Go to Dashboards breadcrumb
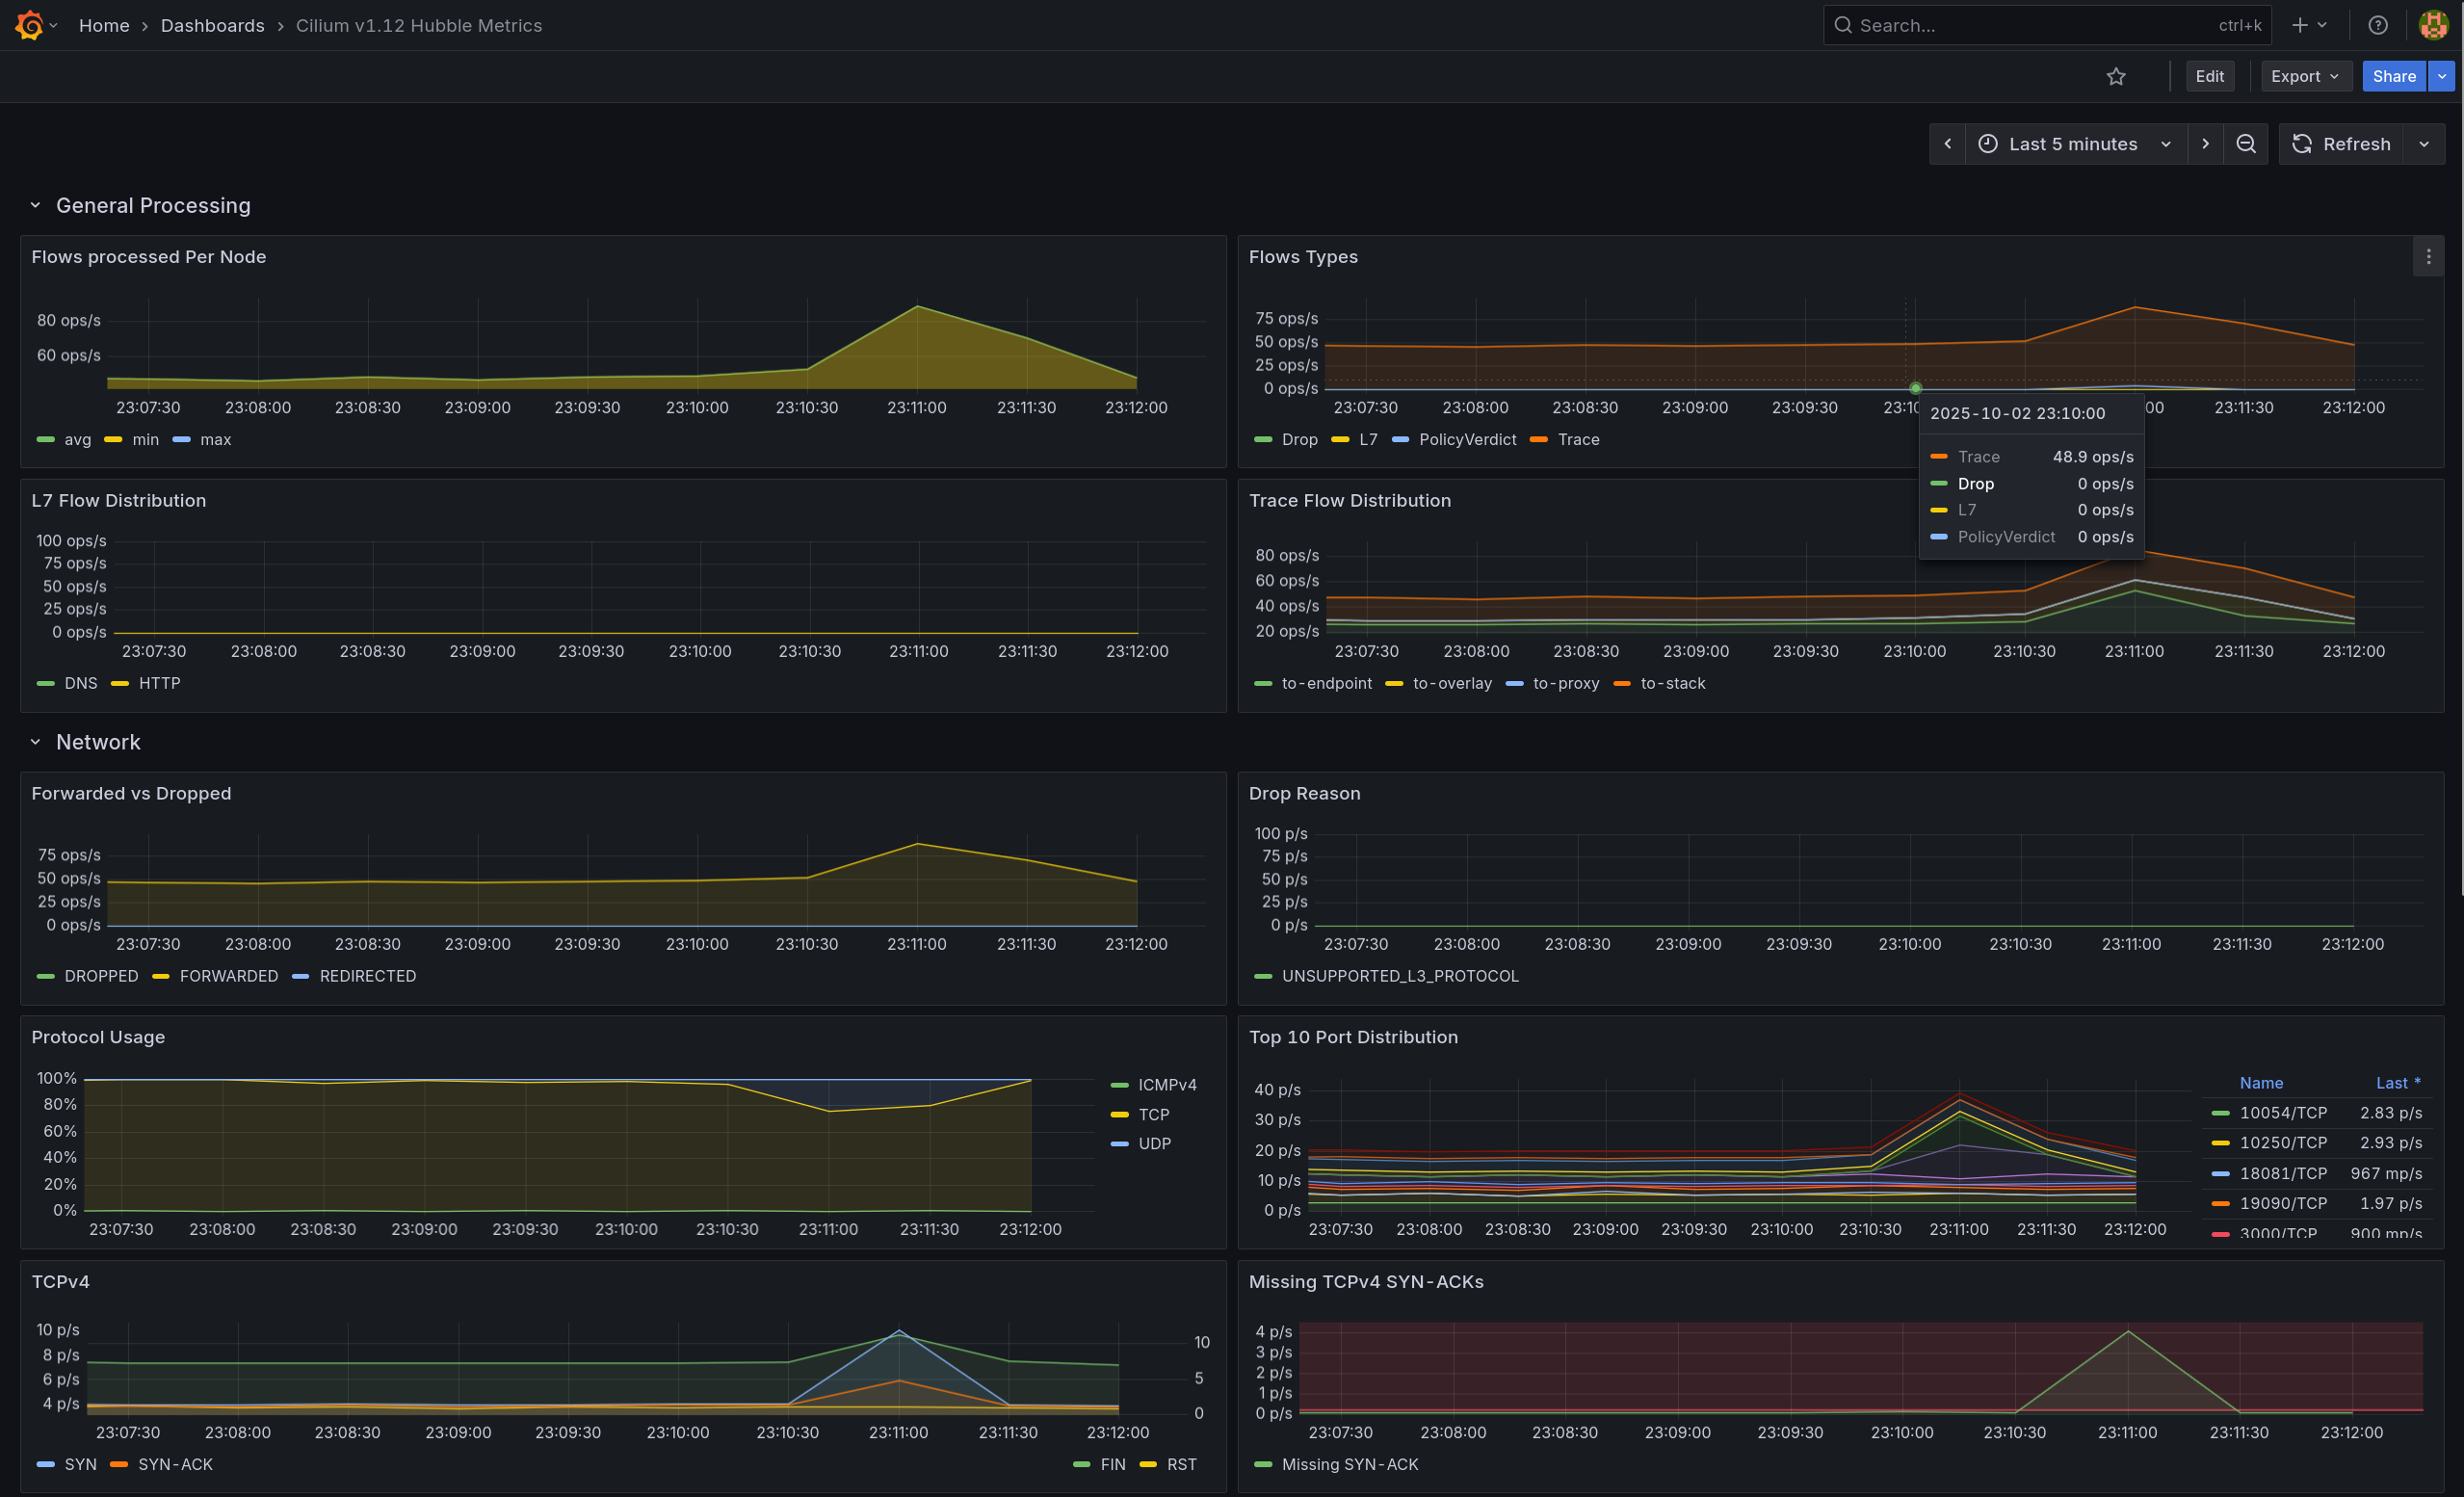The width and height of the screenshot is (2464, 1497). tap(212, 25)
